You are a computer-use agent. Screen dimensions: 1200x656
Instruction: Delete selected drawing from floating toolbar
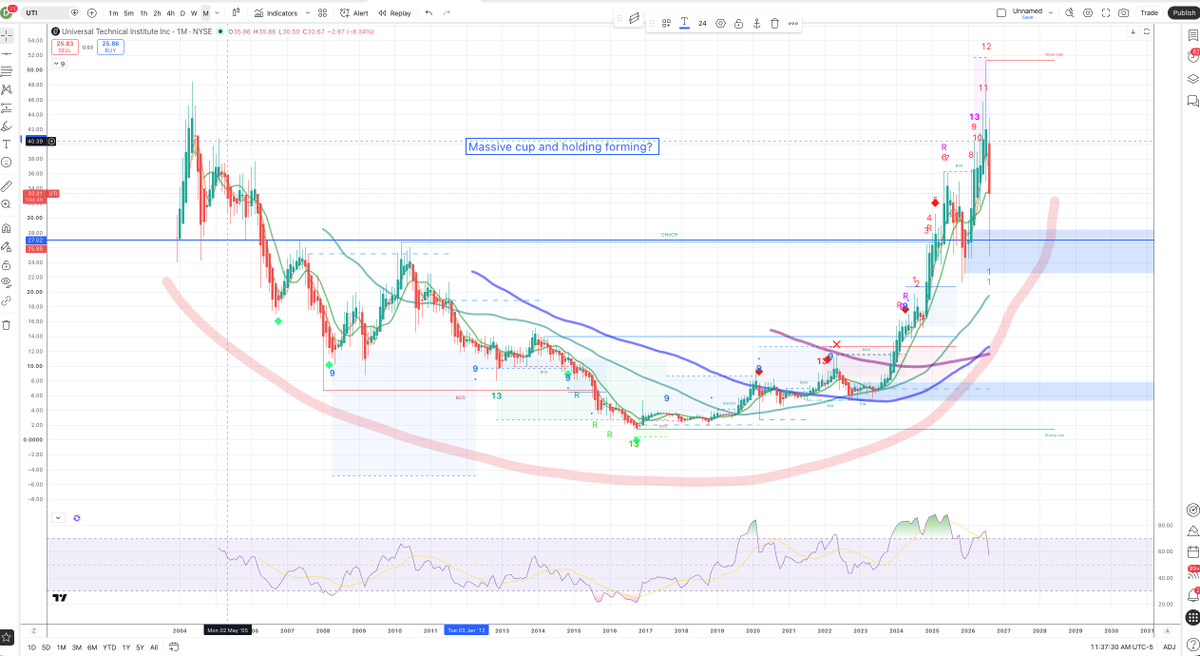tap(775, 23)
